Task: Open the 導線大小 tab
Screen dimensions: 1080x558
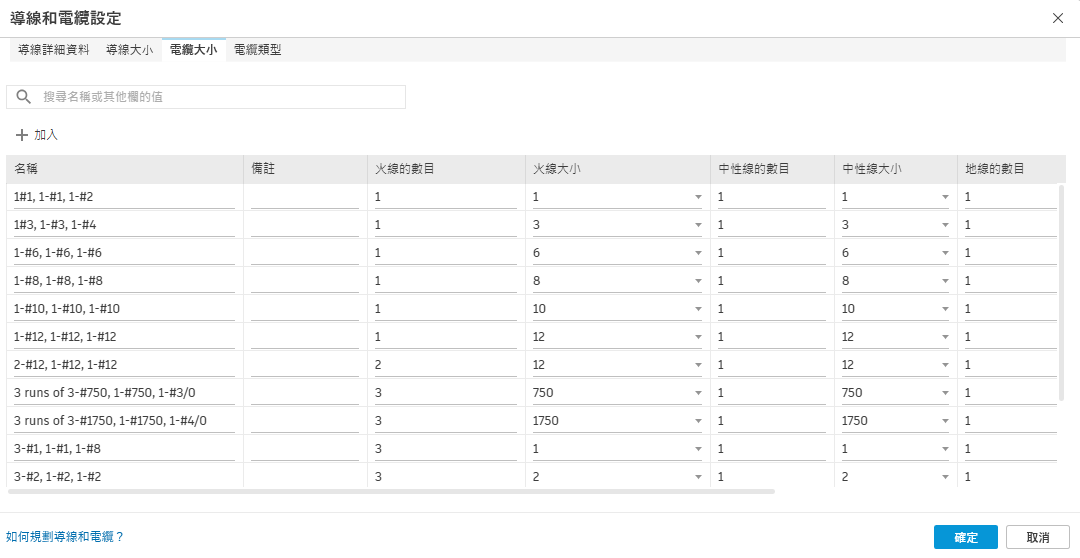Action: click(x=130, y=49)
